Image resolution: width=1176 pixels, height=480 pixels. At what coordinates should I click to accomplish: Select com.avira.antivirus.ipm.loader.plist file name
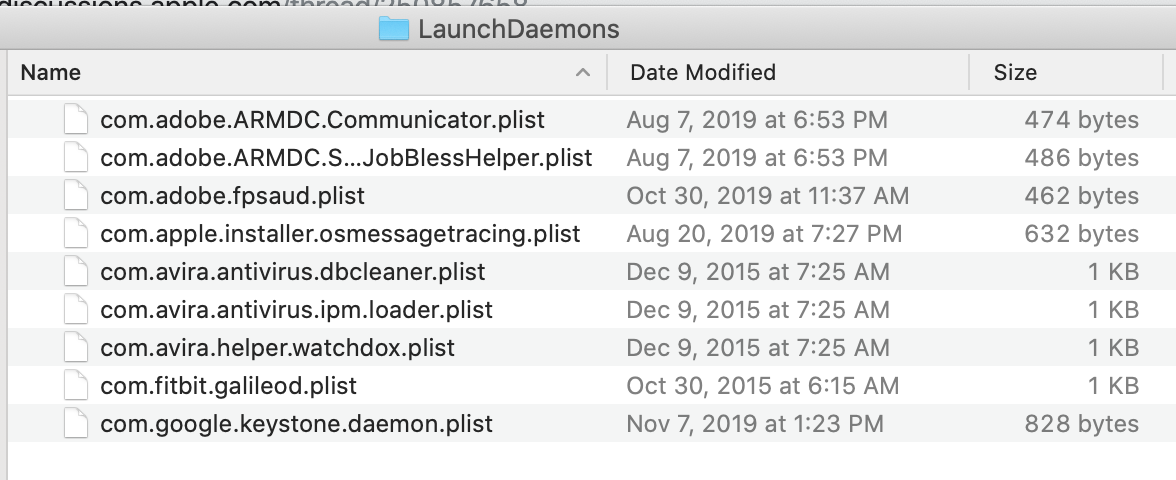296,310
